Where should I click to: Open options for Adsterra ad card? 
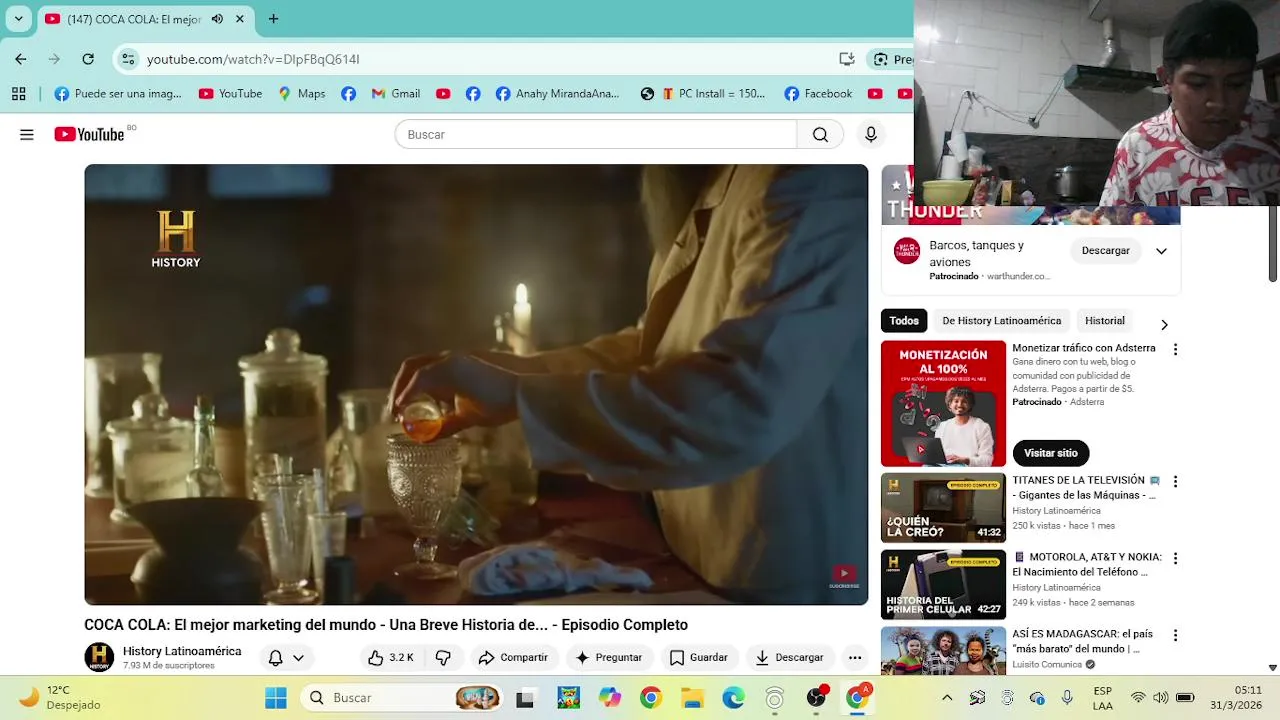[x=1175, y=349]
